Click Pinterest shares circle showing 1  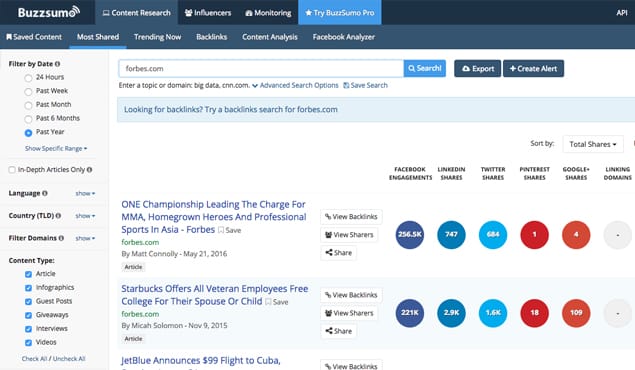tap(535, 235)
